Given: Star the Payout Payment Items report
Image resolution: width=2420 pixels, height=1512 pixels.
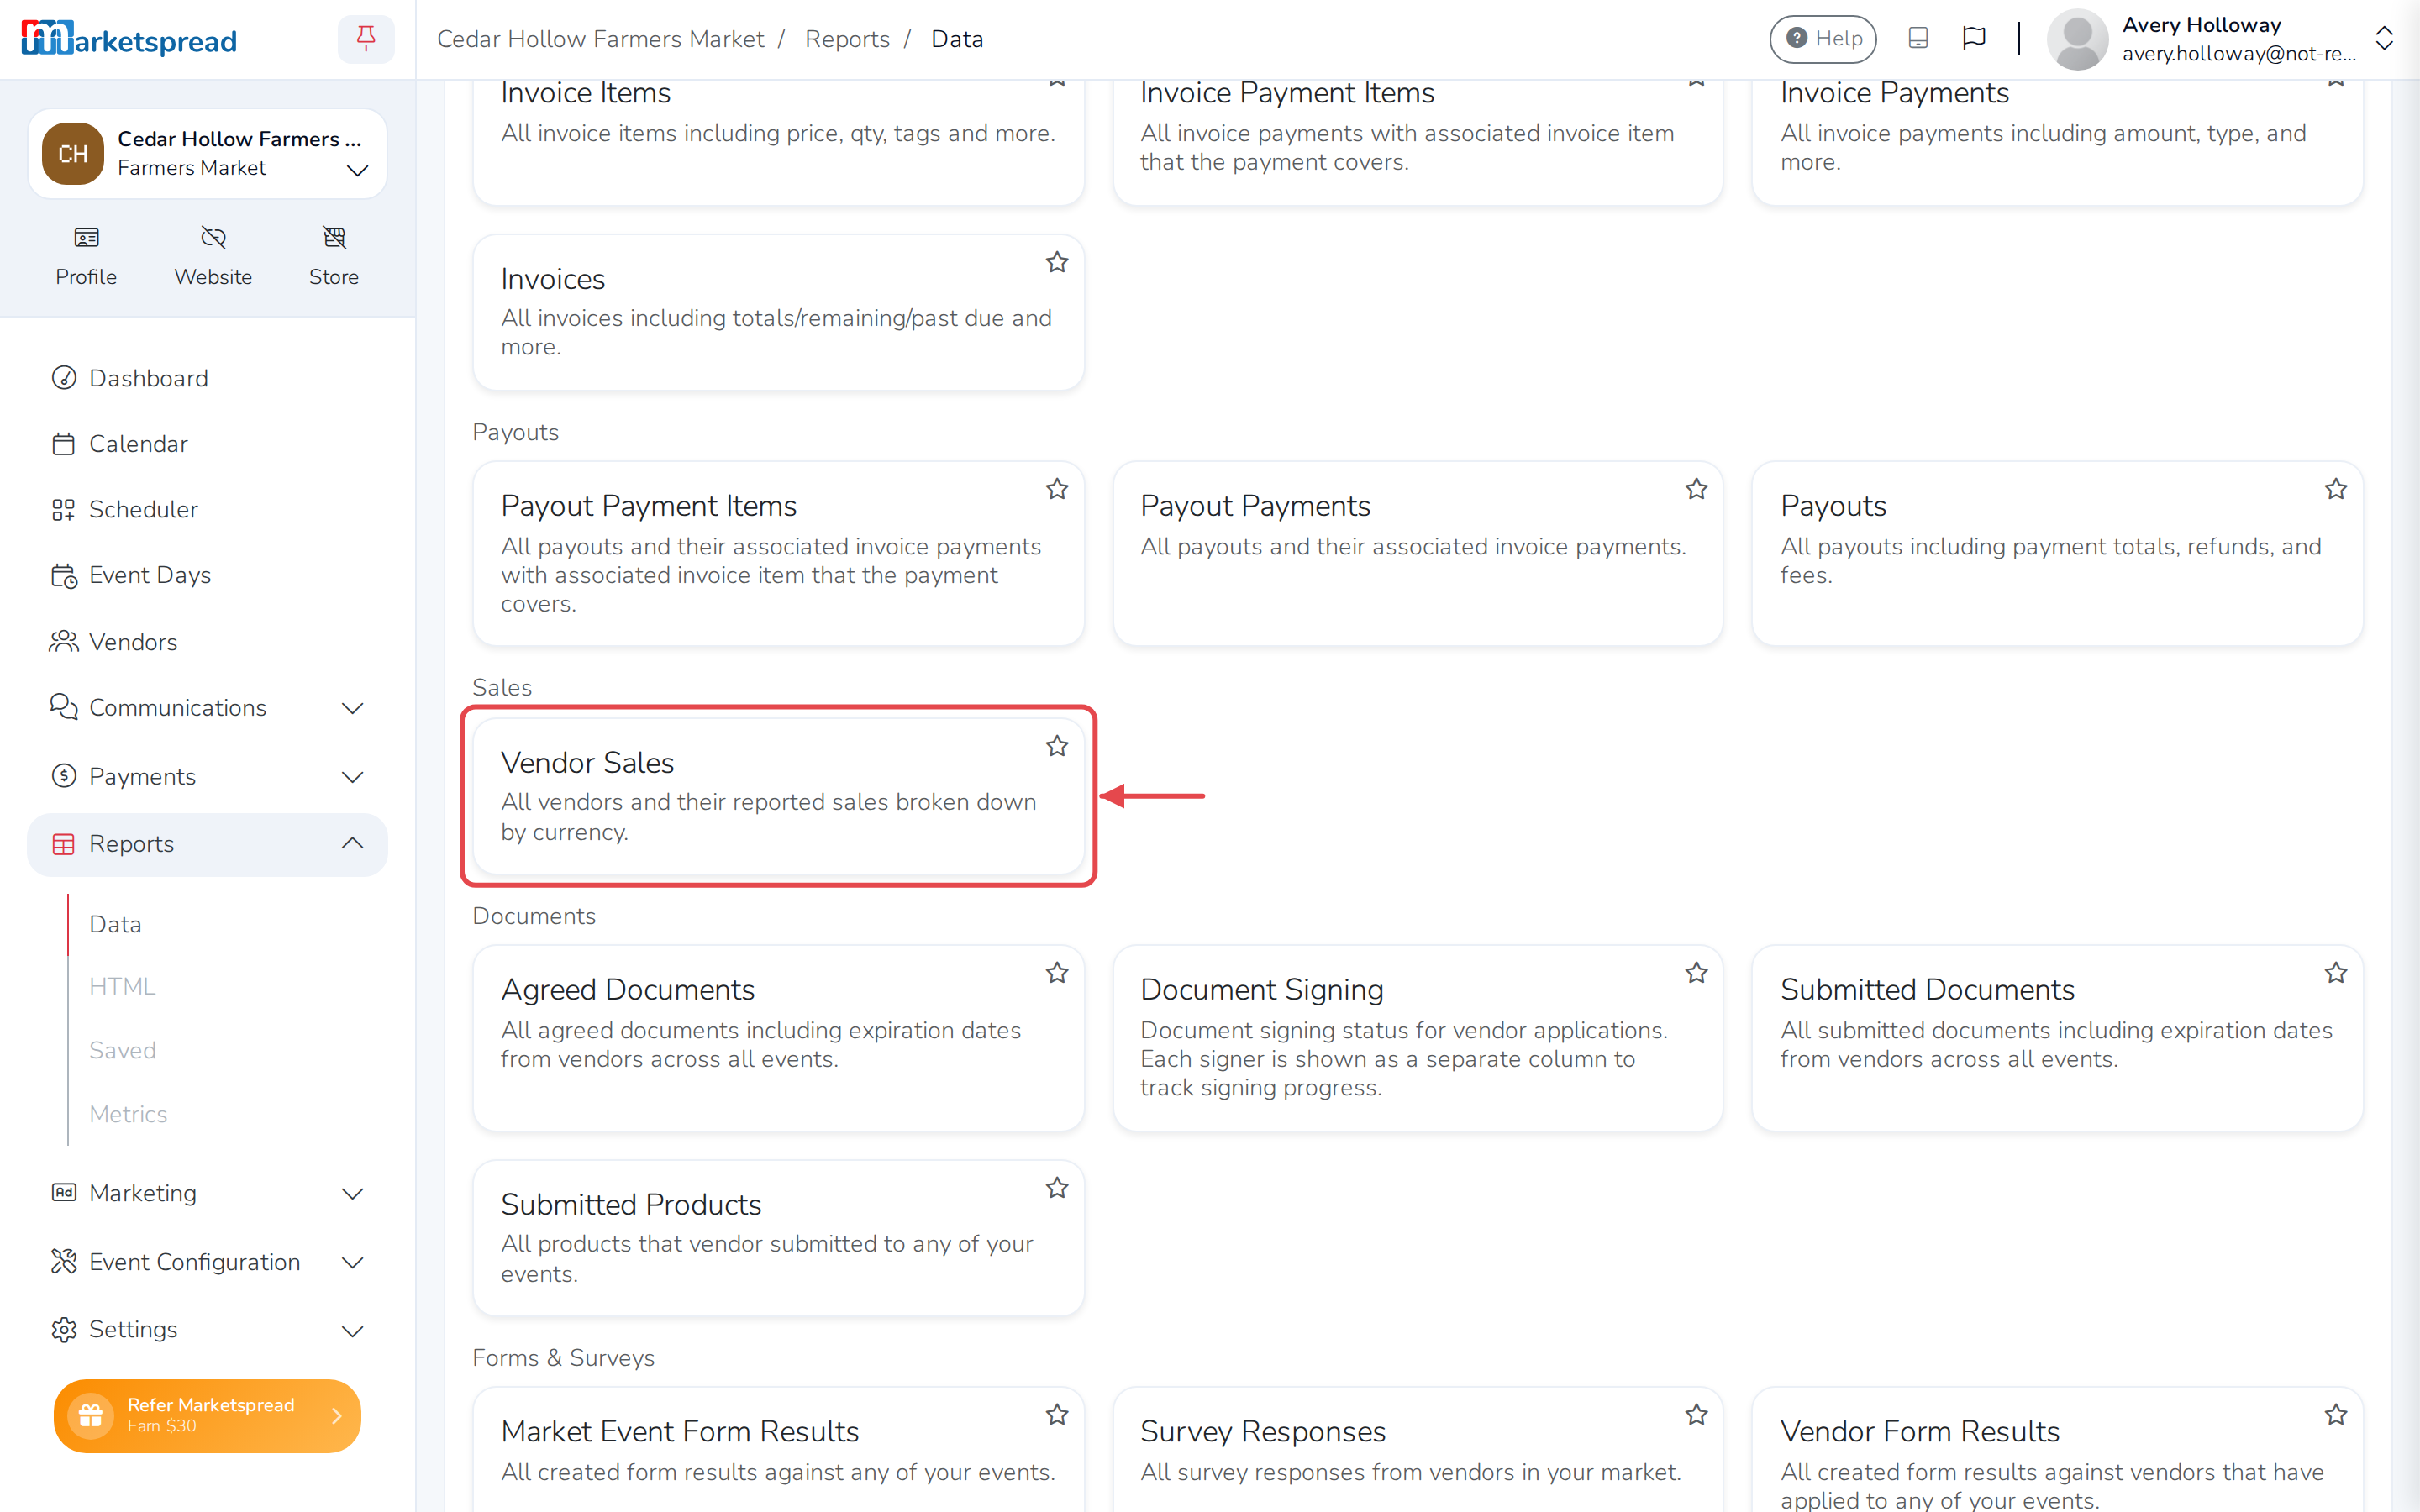Looking at the screenshot, I should (x=1057, y=490).
